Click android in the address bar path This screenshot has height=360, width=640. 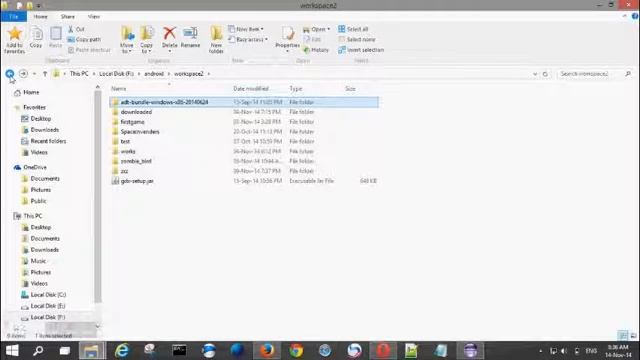154,74
